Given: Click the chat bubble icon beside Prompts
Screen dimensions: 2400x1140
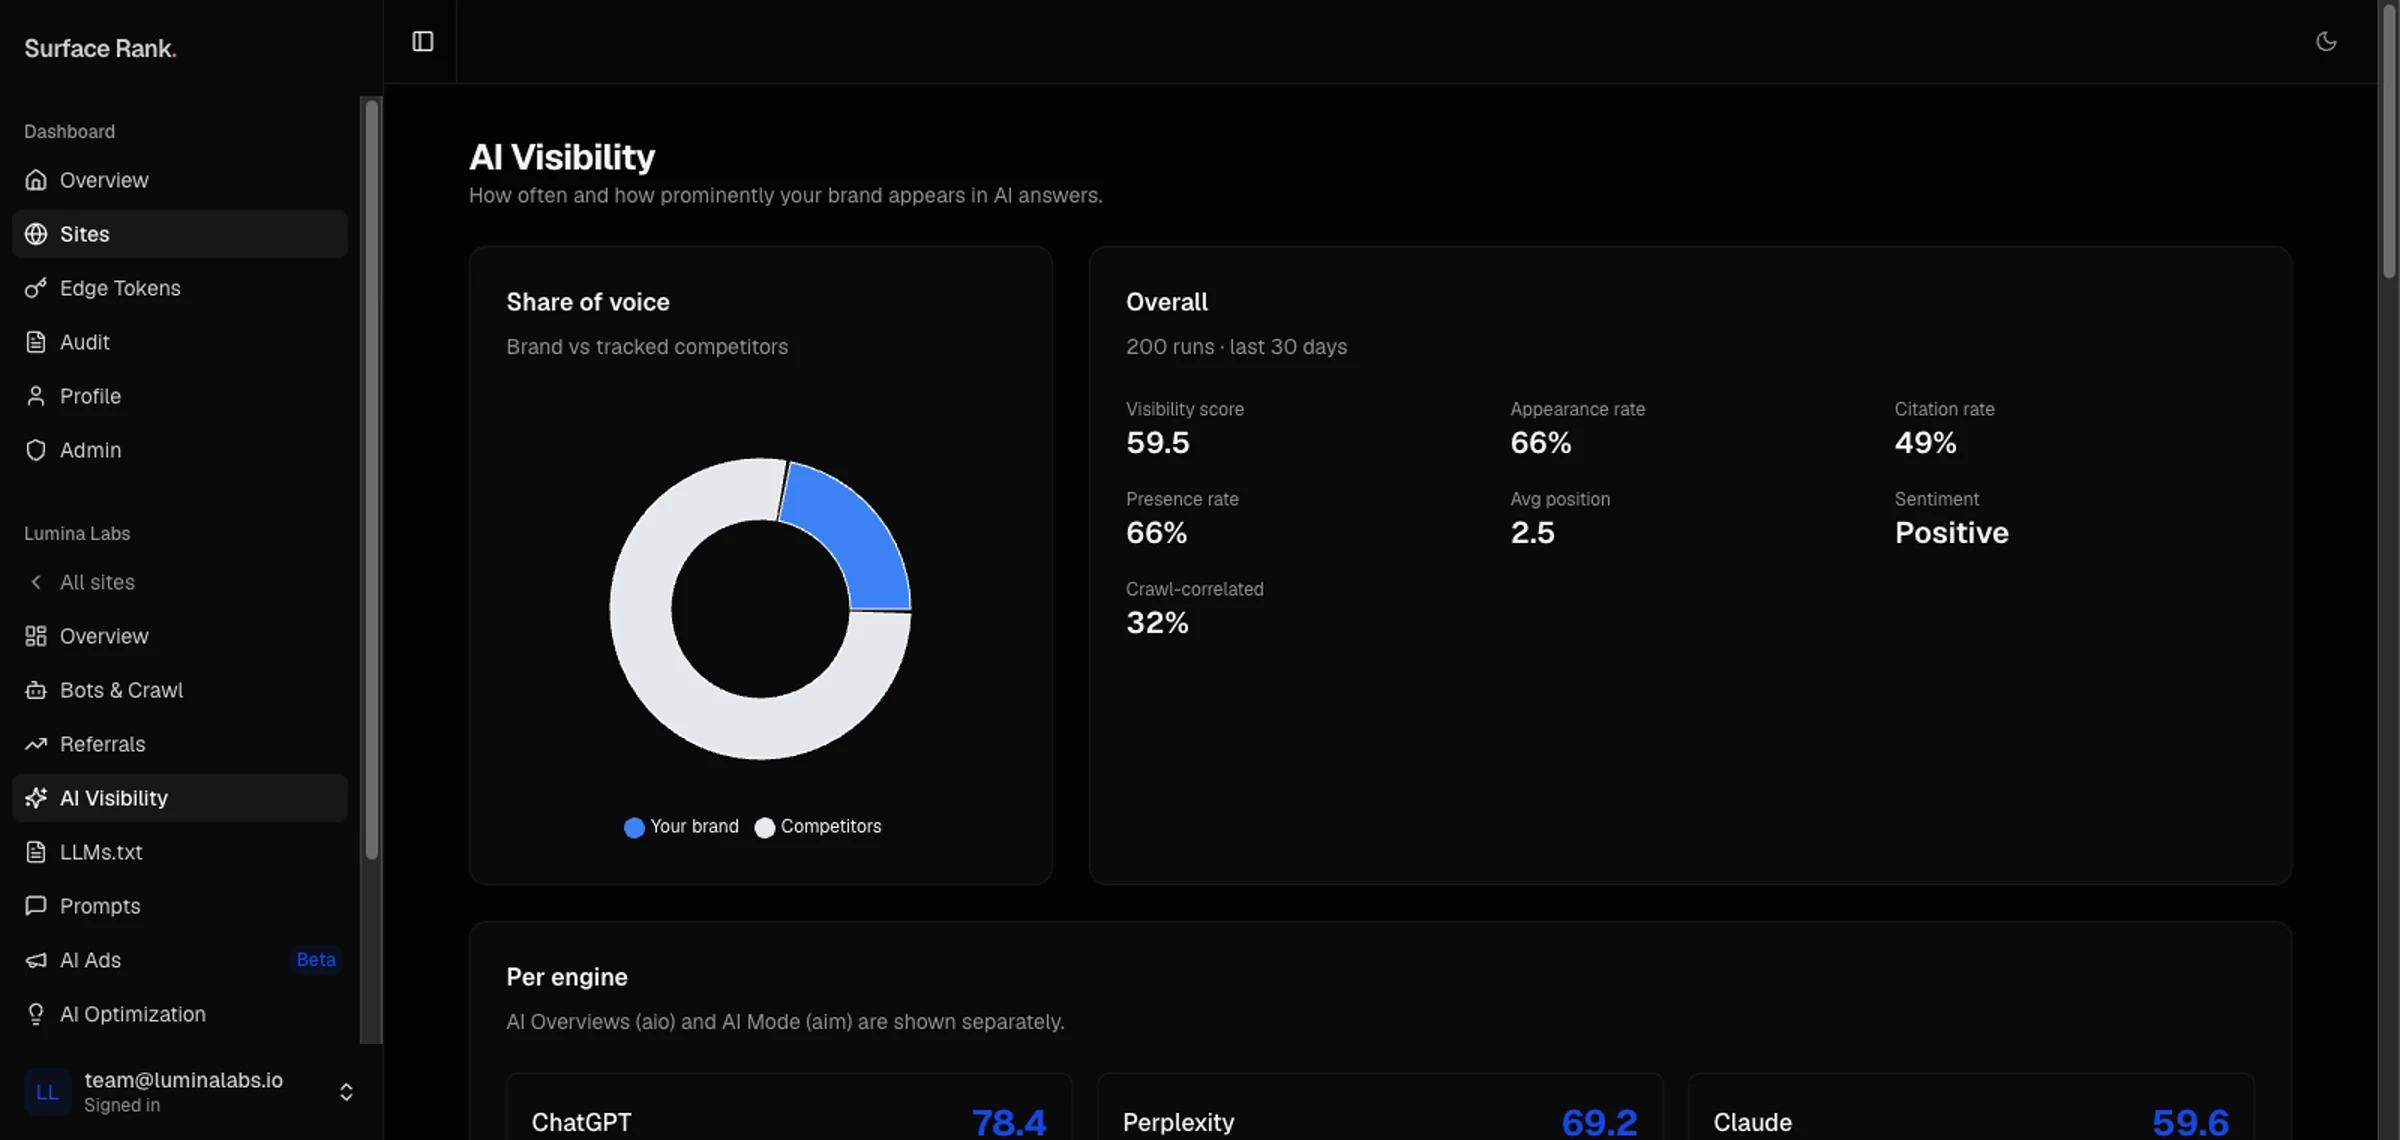Looking at the screenshot, I should tap(36, 906).
